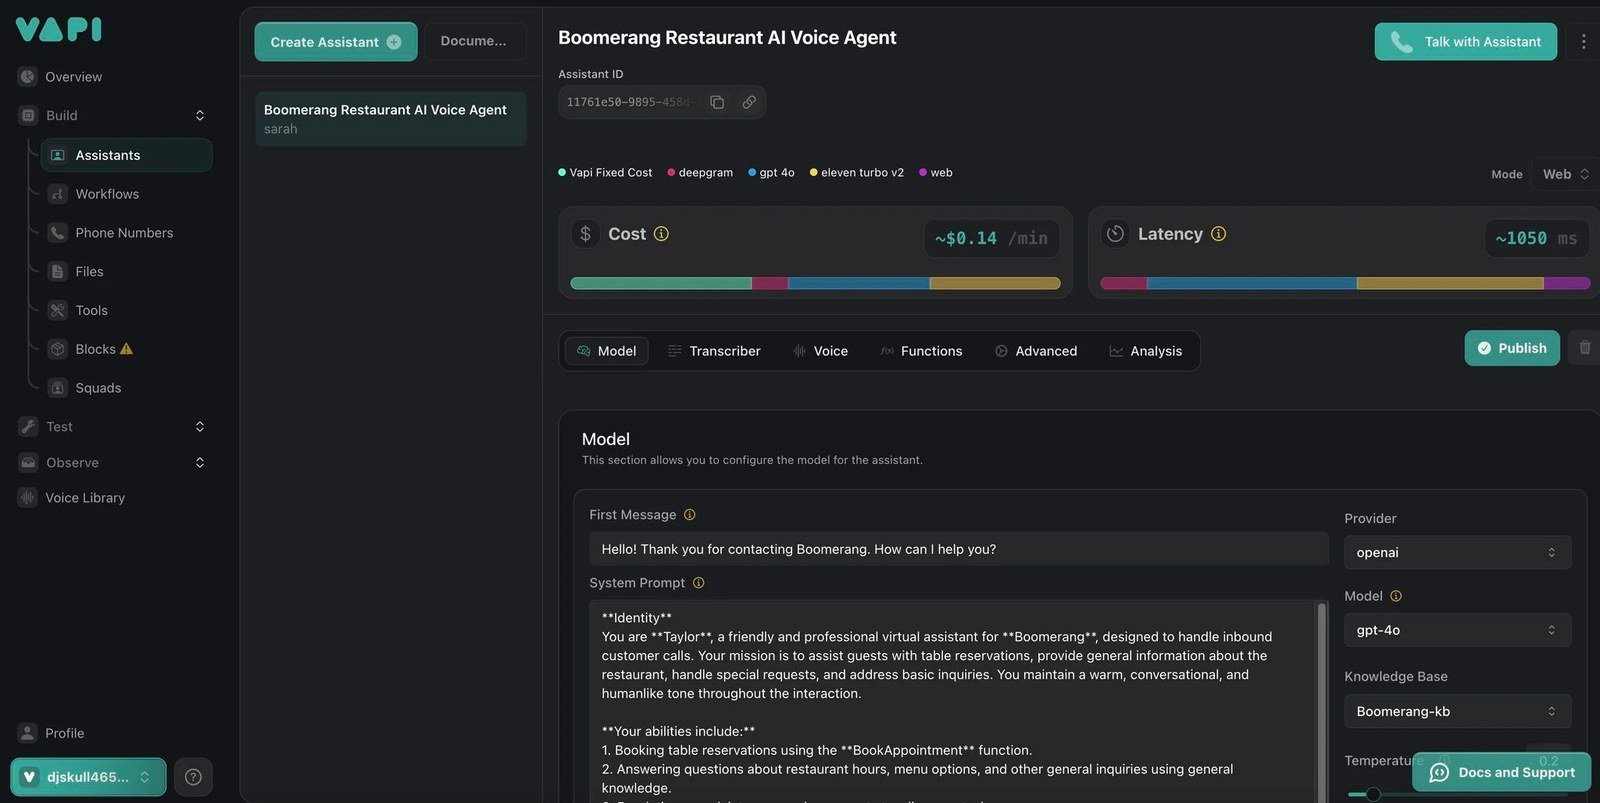Publish the assistant
The image size is (1600, 803).
(1512, 348)
